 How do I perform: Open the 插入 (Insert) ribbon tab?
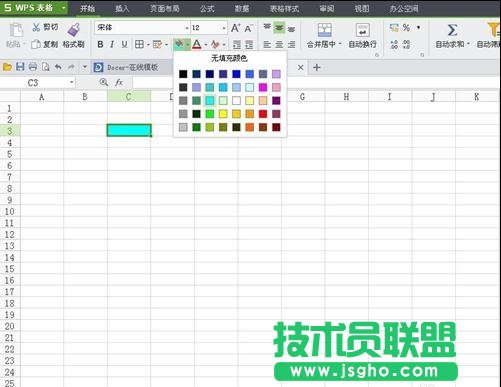122,8
